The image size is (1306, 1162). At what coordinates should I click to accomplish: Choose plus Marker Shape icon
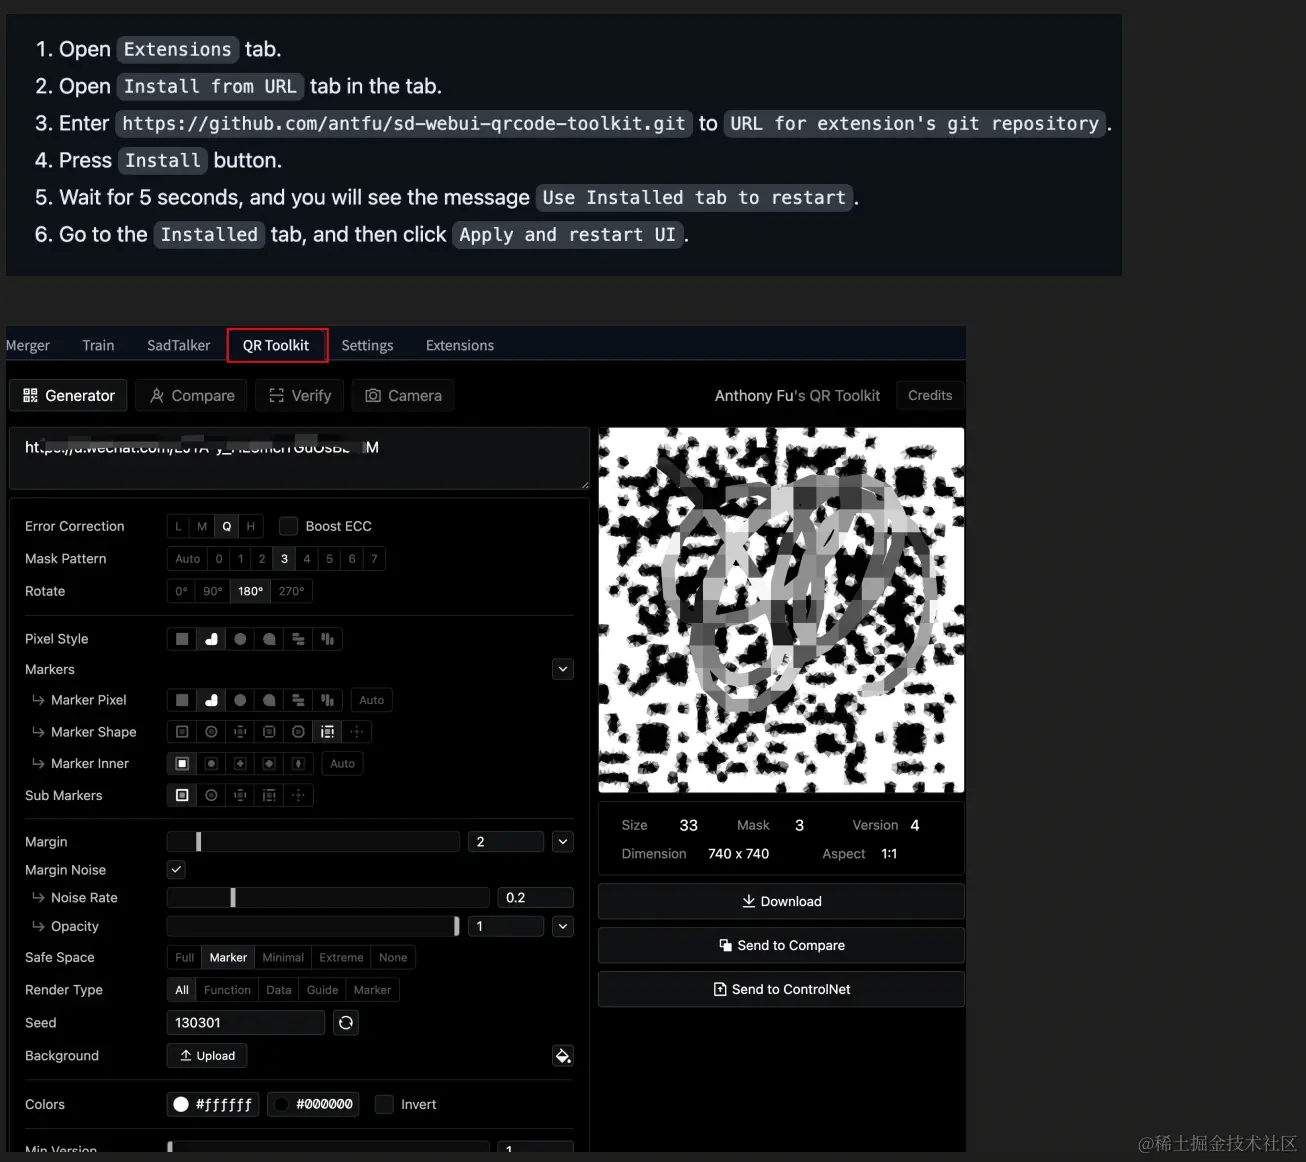coord(240,732)
